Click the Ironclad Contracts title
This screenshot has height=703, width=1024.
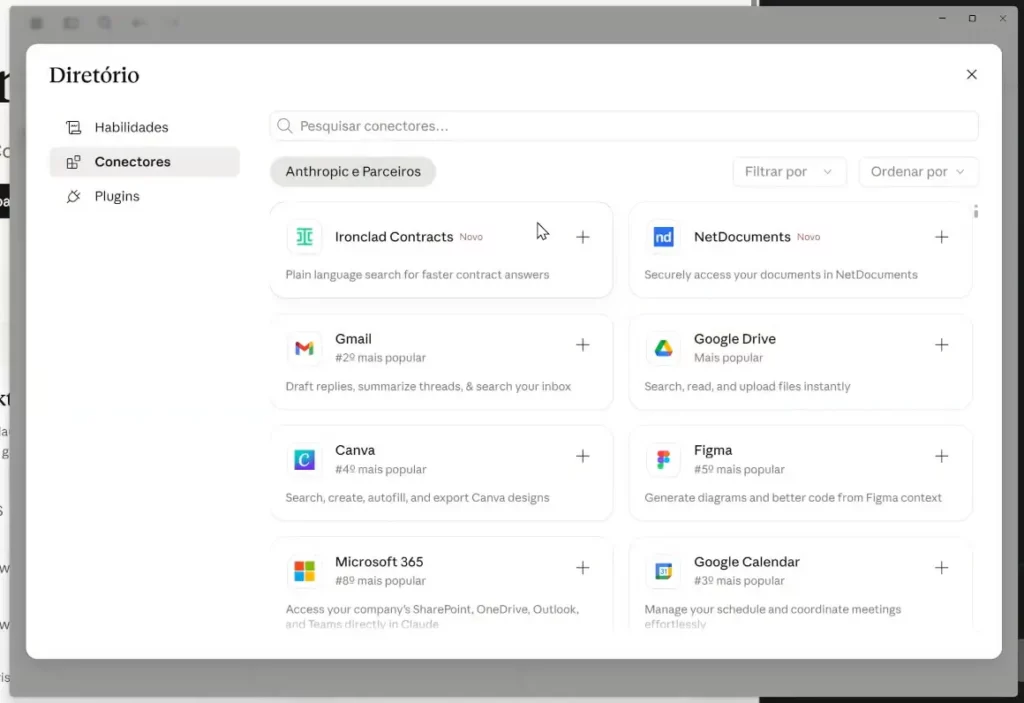(x=394, y=237)
